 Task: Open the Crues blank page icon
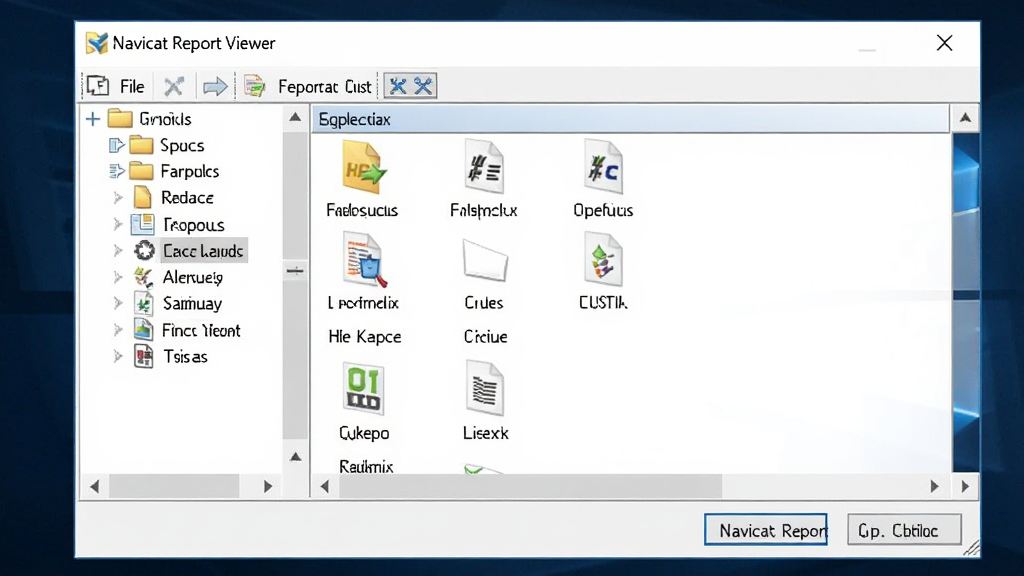[x=485, y=260]
